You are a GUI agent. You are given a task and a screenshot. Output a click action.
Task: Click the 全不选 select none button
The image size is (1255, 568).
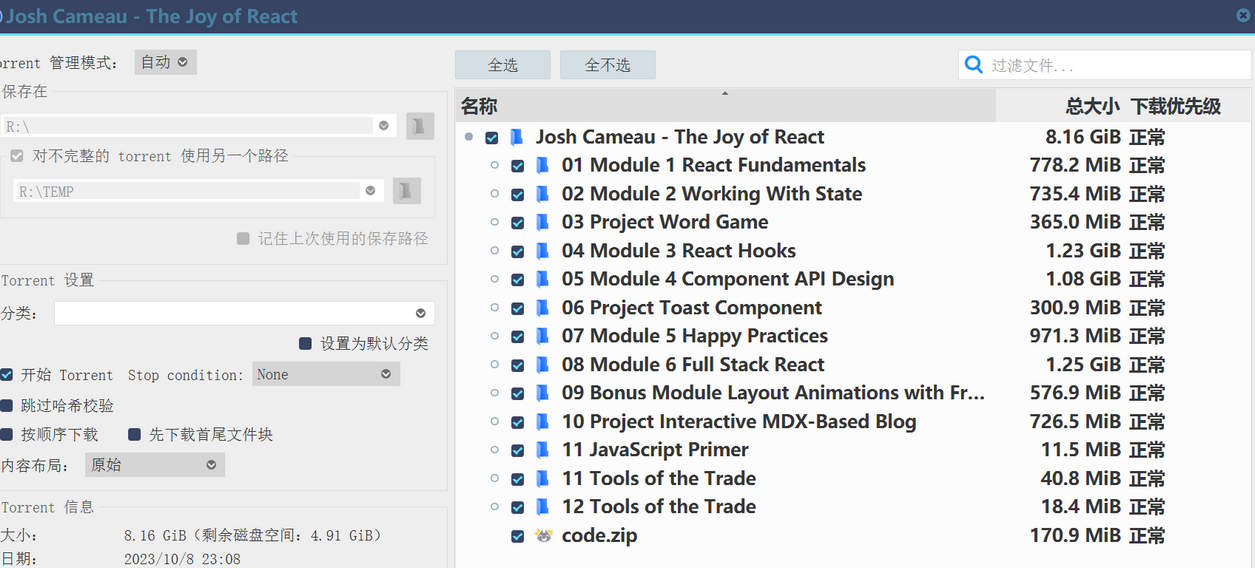[608, 65]
